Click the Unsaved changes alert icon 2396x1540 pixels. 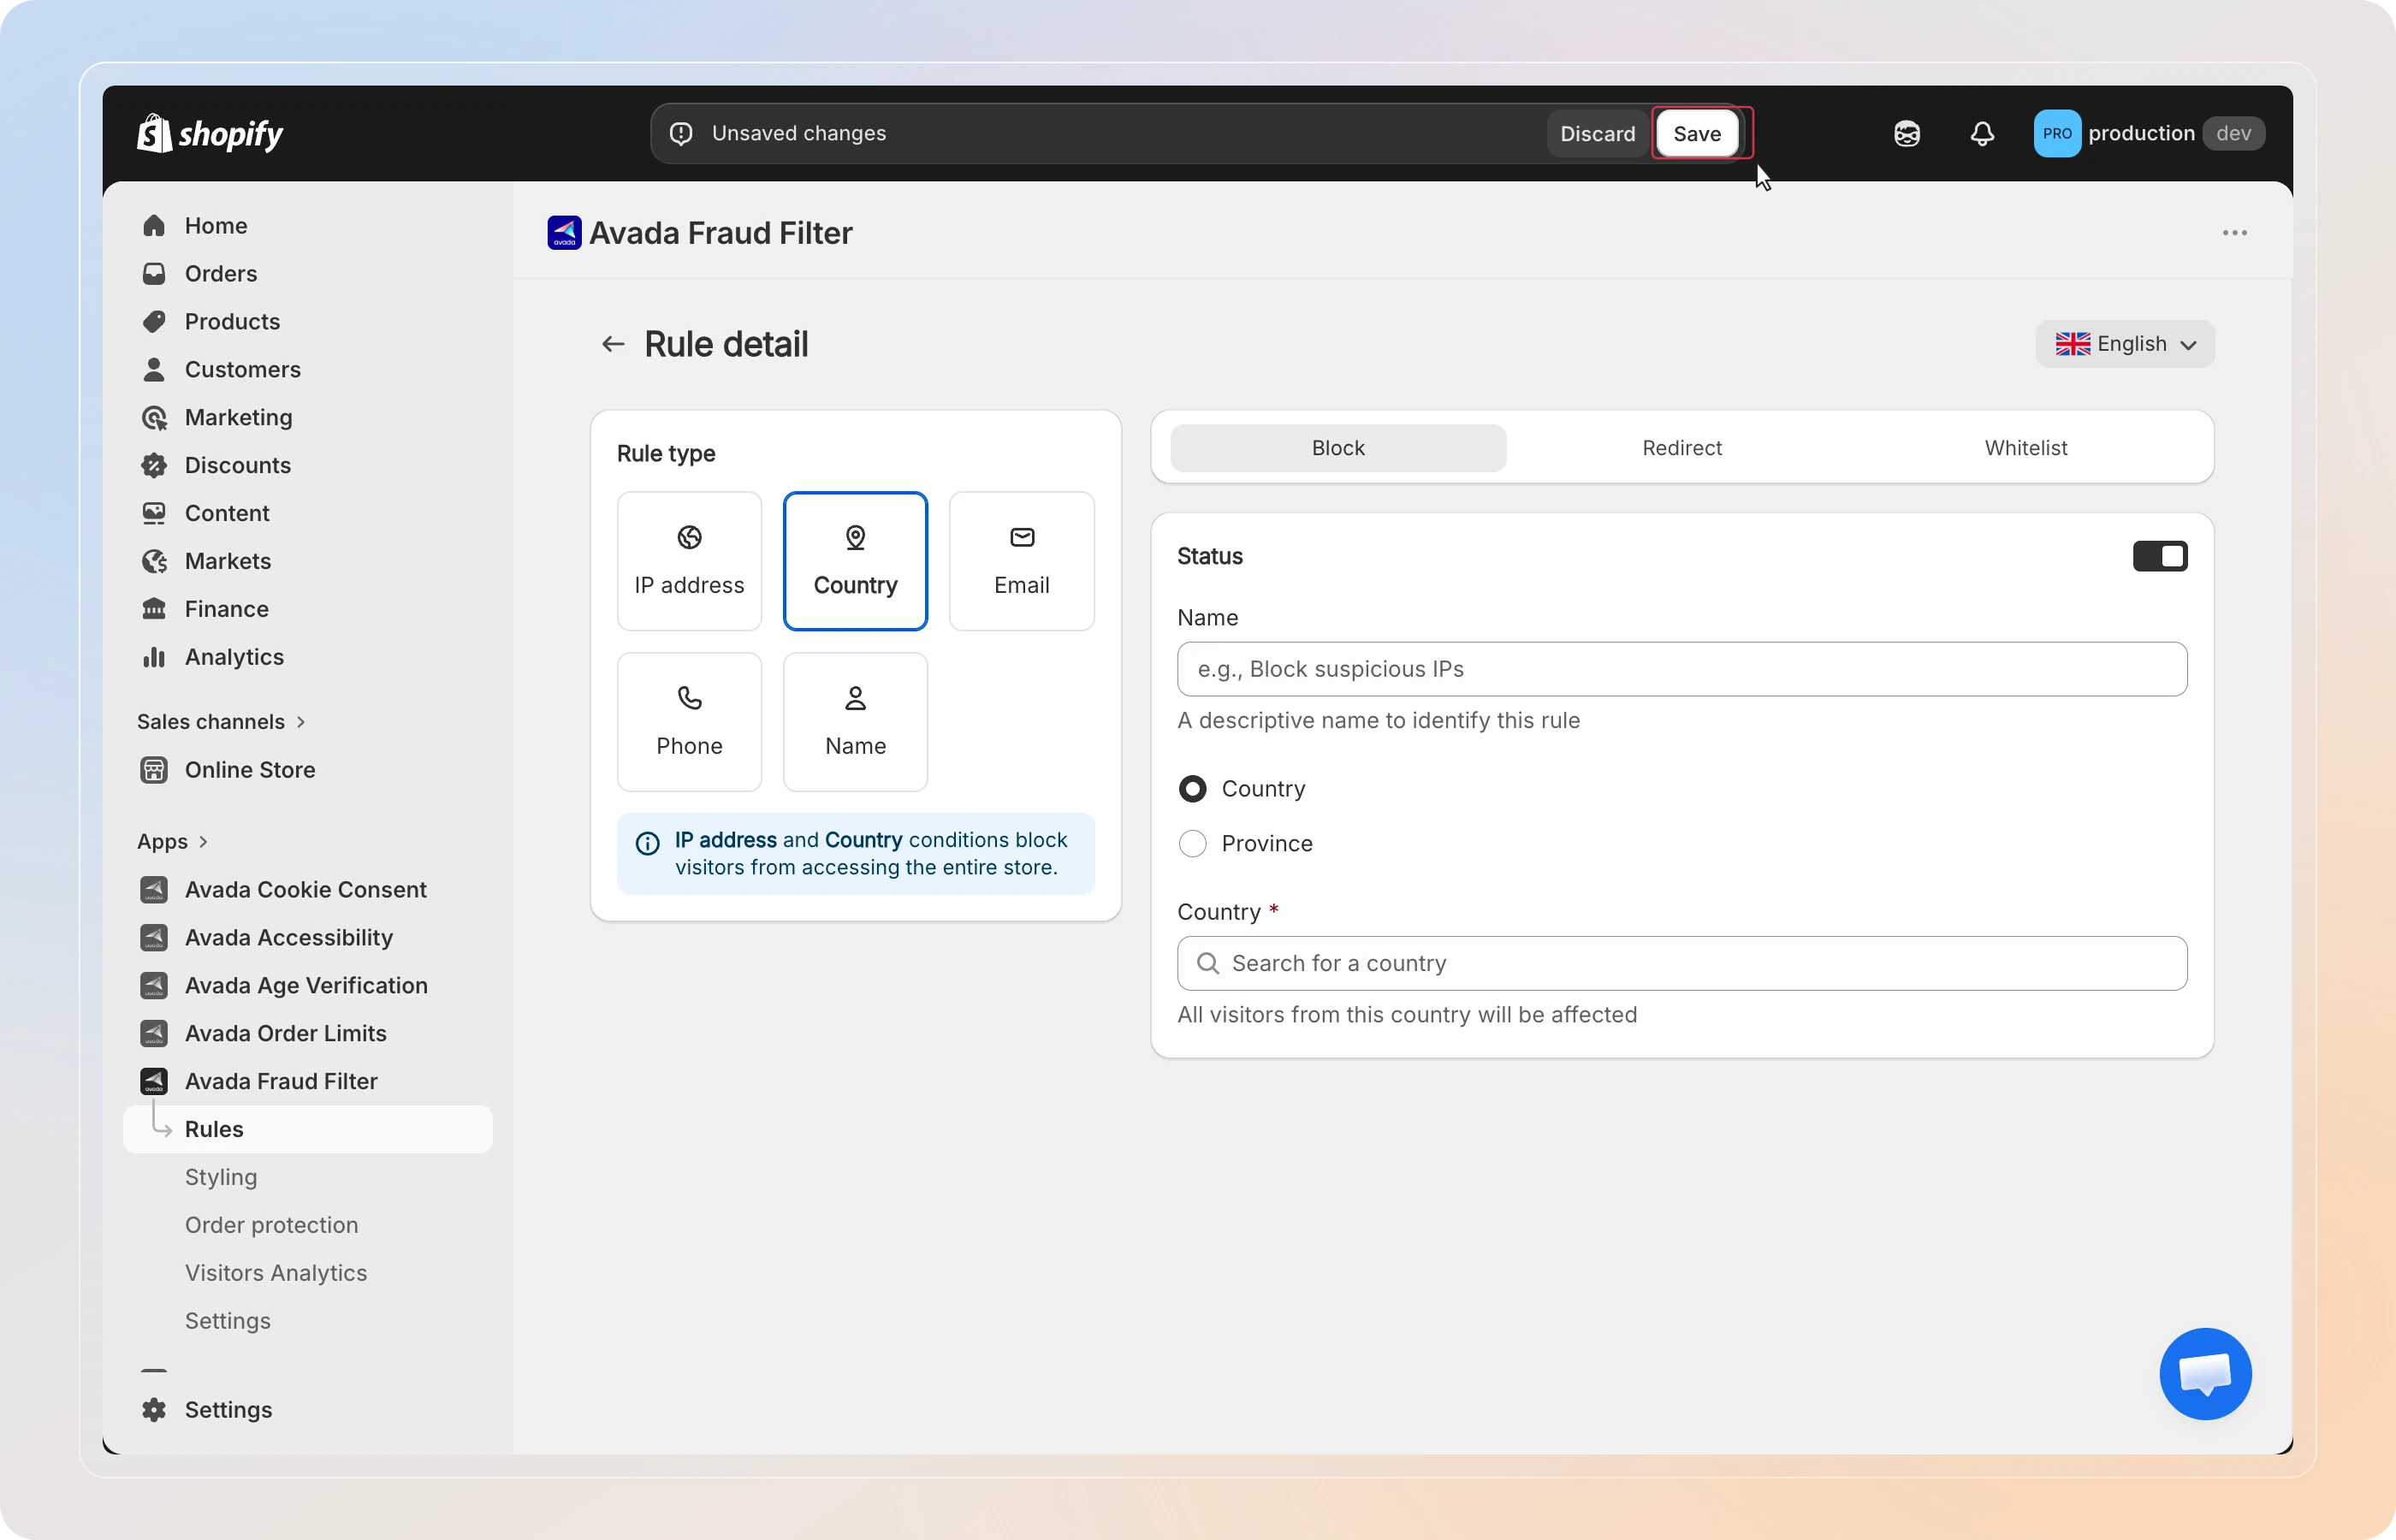coord(680,133)
